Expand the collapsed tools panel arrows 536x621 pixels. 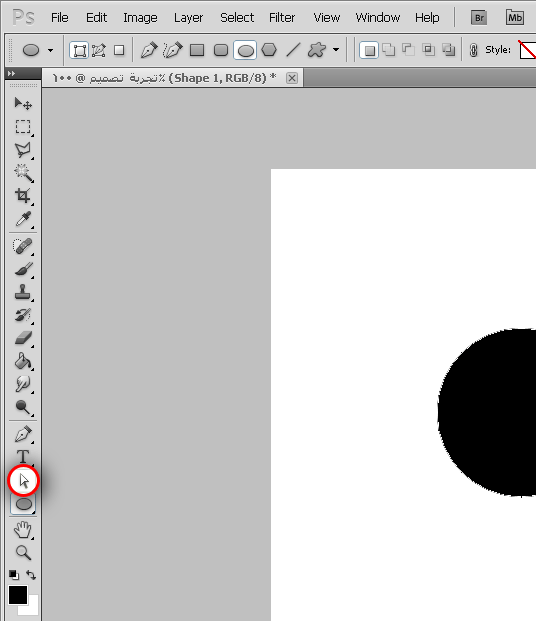click(11, 73)
